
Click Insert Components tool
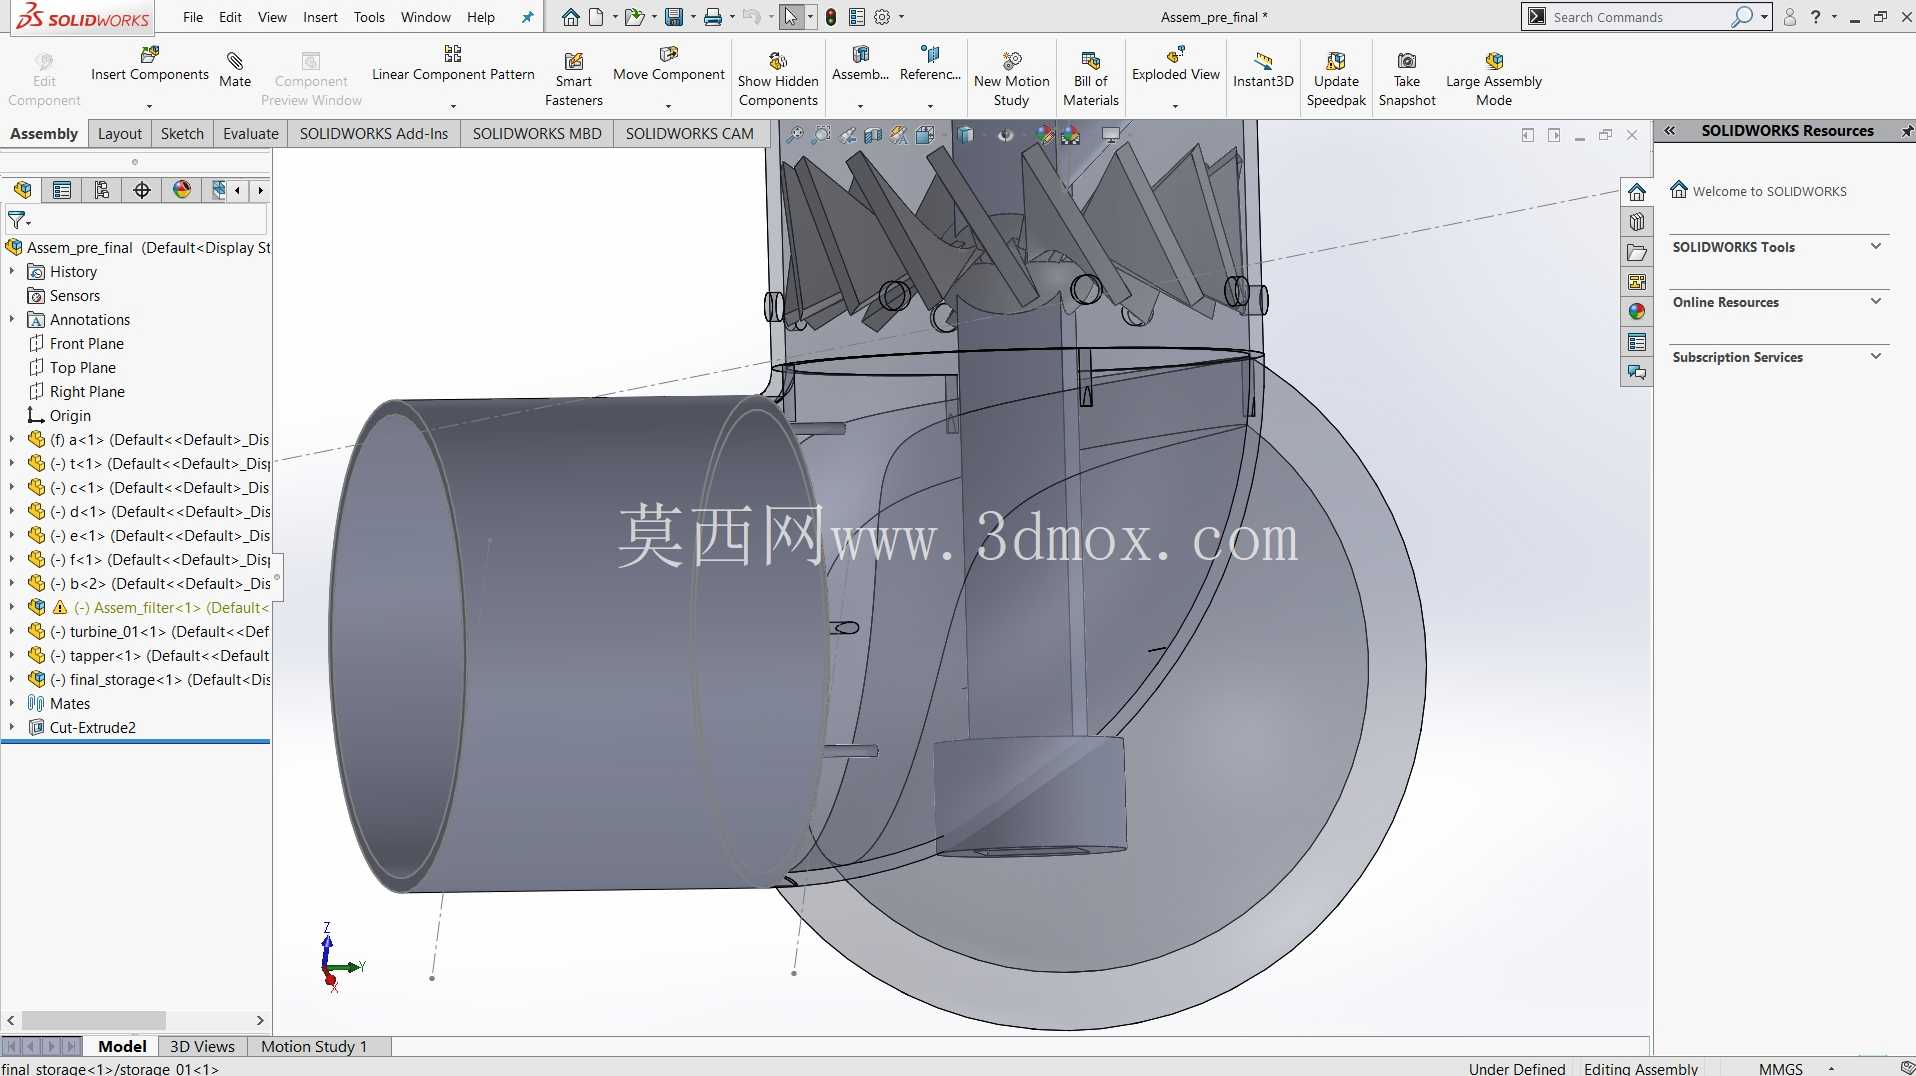(x=149, y=64)
